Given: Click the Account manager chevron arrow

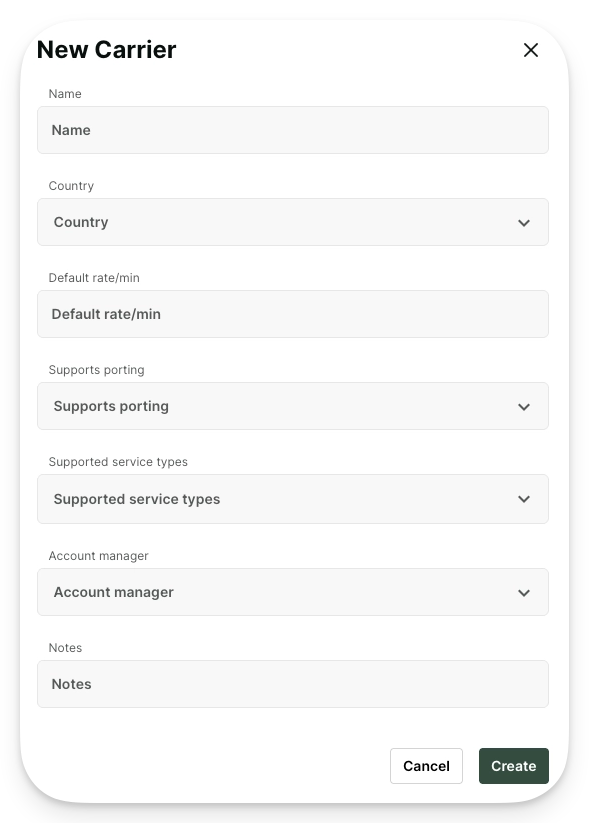Looking at the screenshot, I should click(523, 593).
